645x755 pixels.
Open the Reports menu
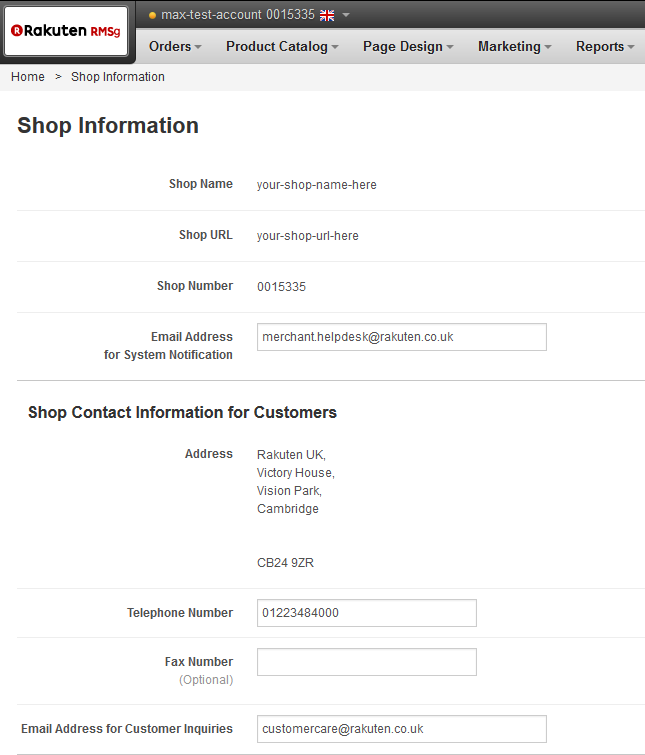pyautogui.click(x=605, y=46)
